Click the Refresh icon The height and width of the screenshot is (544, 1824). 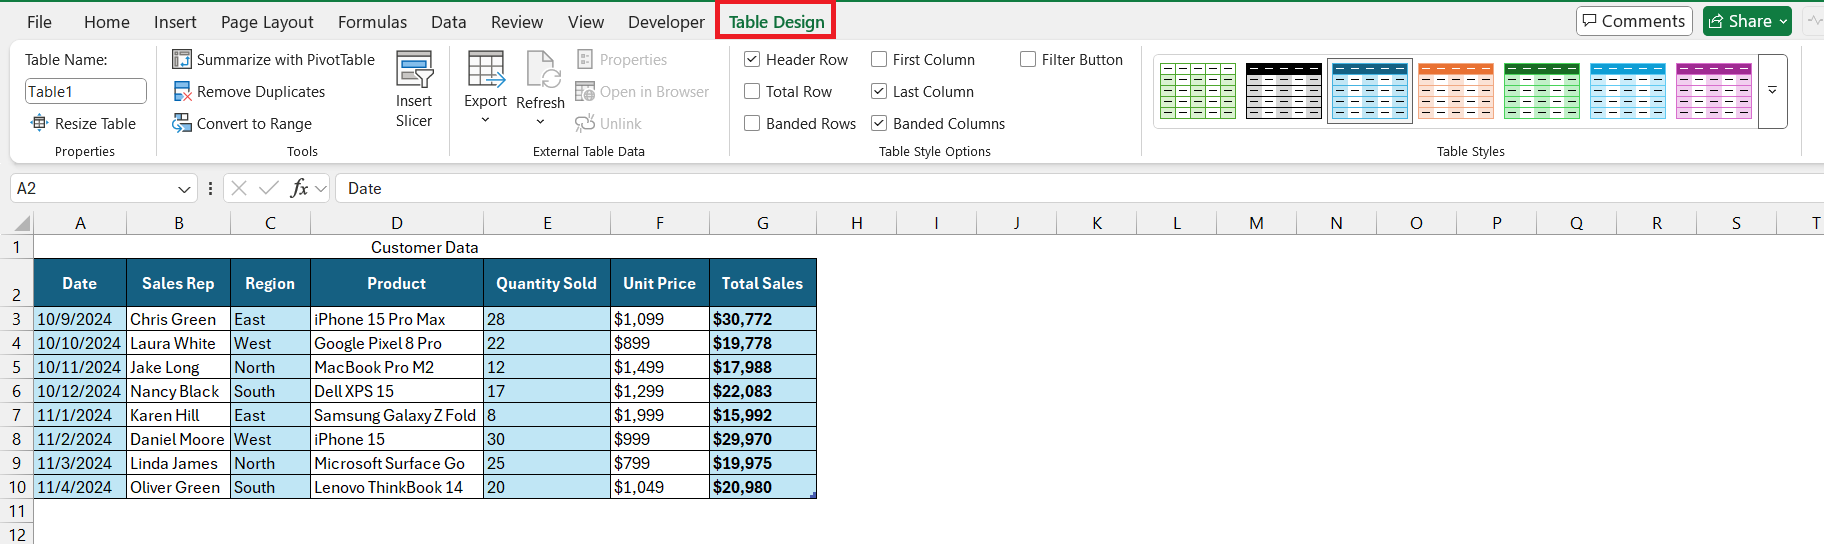pos(542,69)
